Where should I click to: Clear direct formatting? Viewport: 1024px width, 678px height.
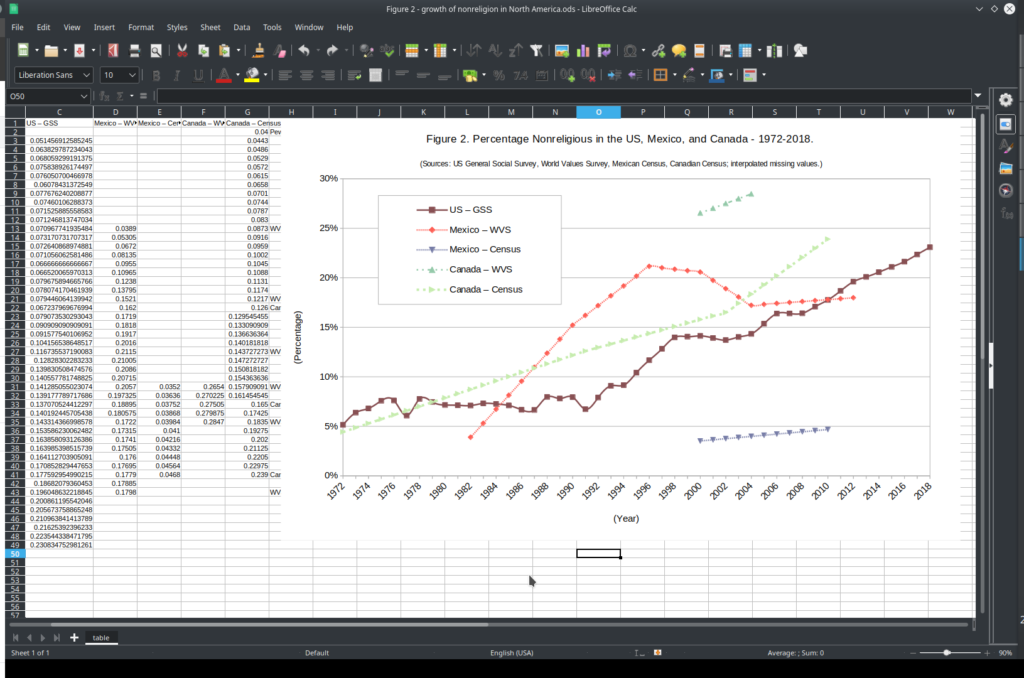pyautogui.click(x=280, y=51)
